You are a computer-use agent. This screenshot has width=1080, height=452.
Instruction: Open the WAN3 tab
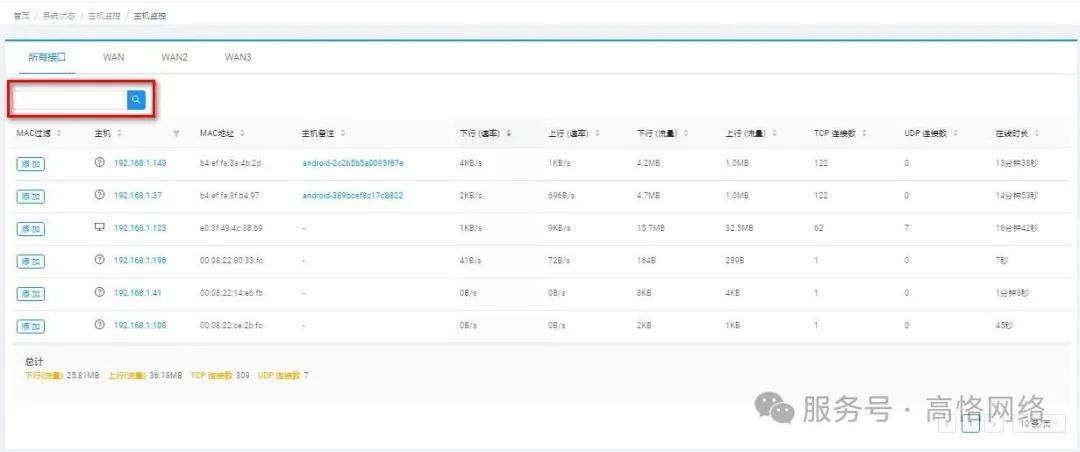coord(238,57)
